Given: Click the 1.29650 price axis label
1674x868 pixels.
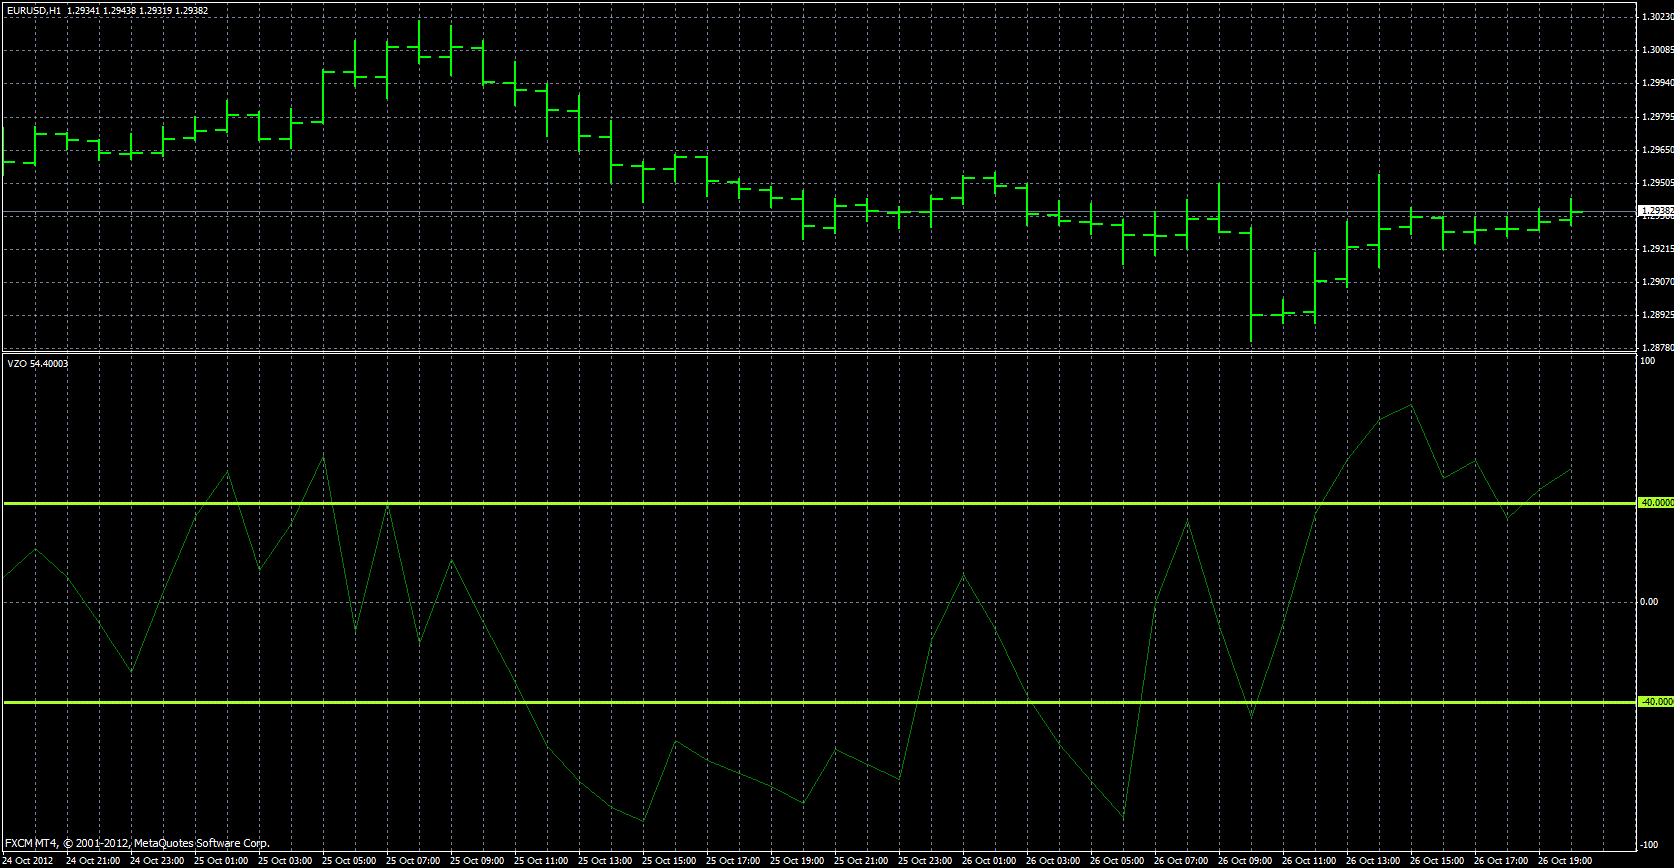Looking at the screenshot, I should point(1658,150).
